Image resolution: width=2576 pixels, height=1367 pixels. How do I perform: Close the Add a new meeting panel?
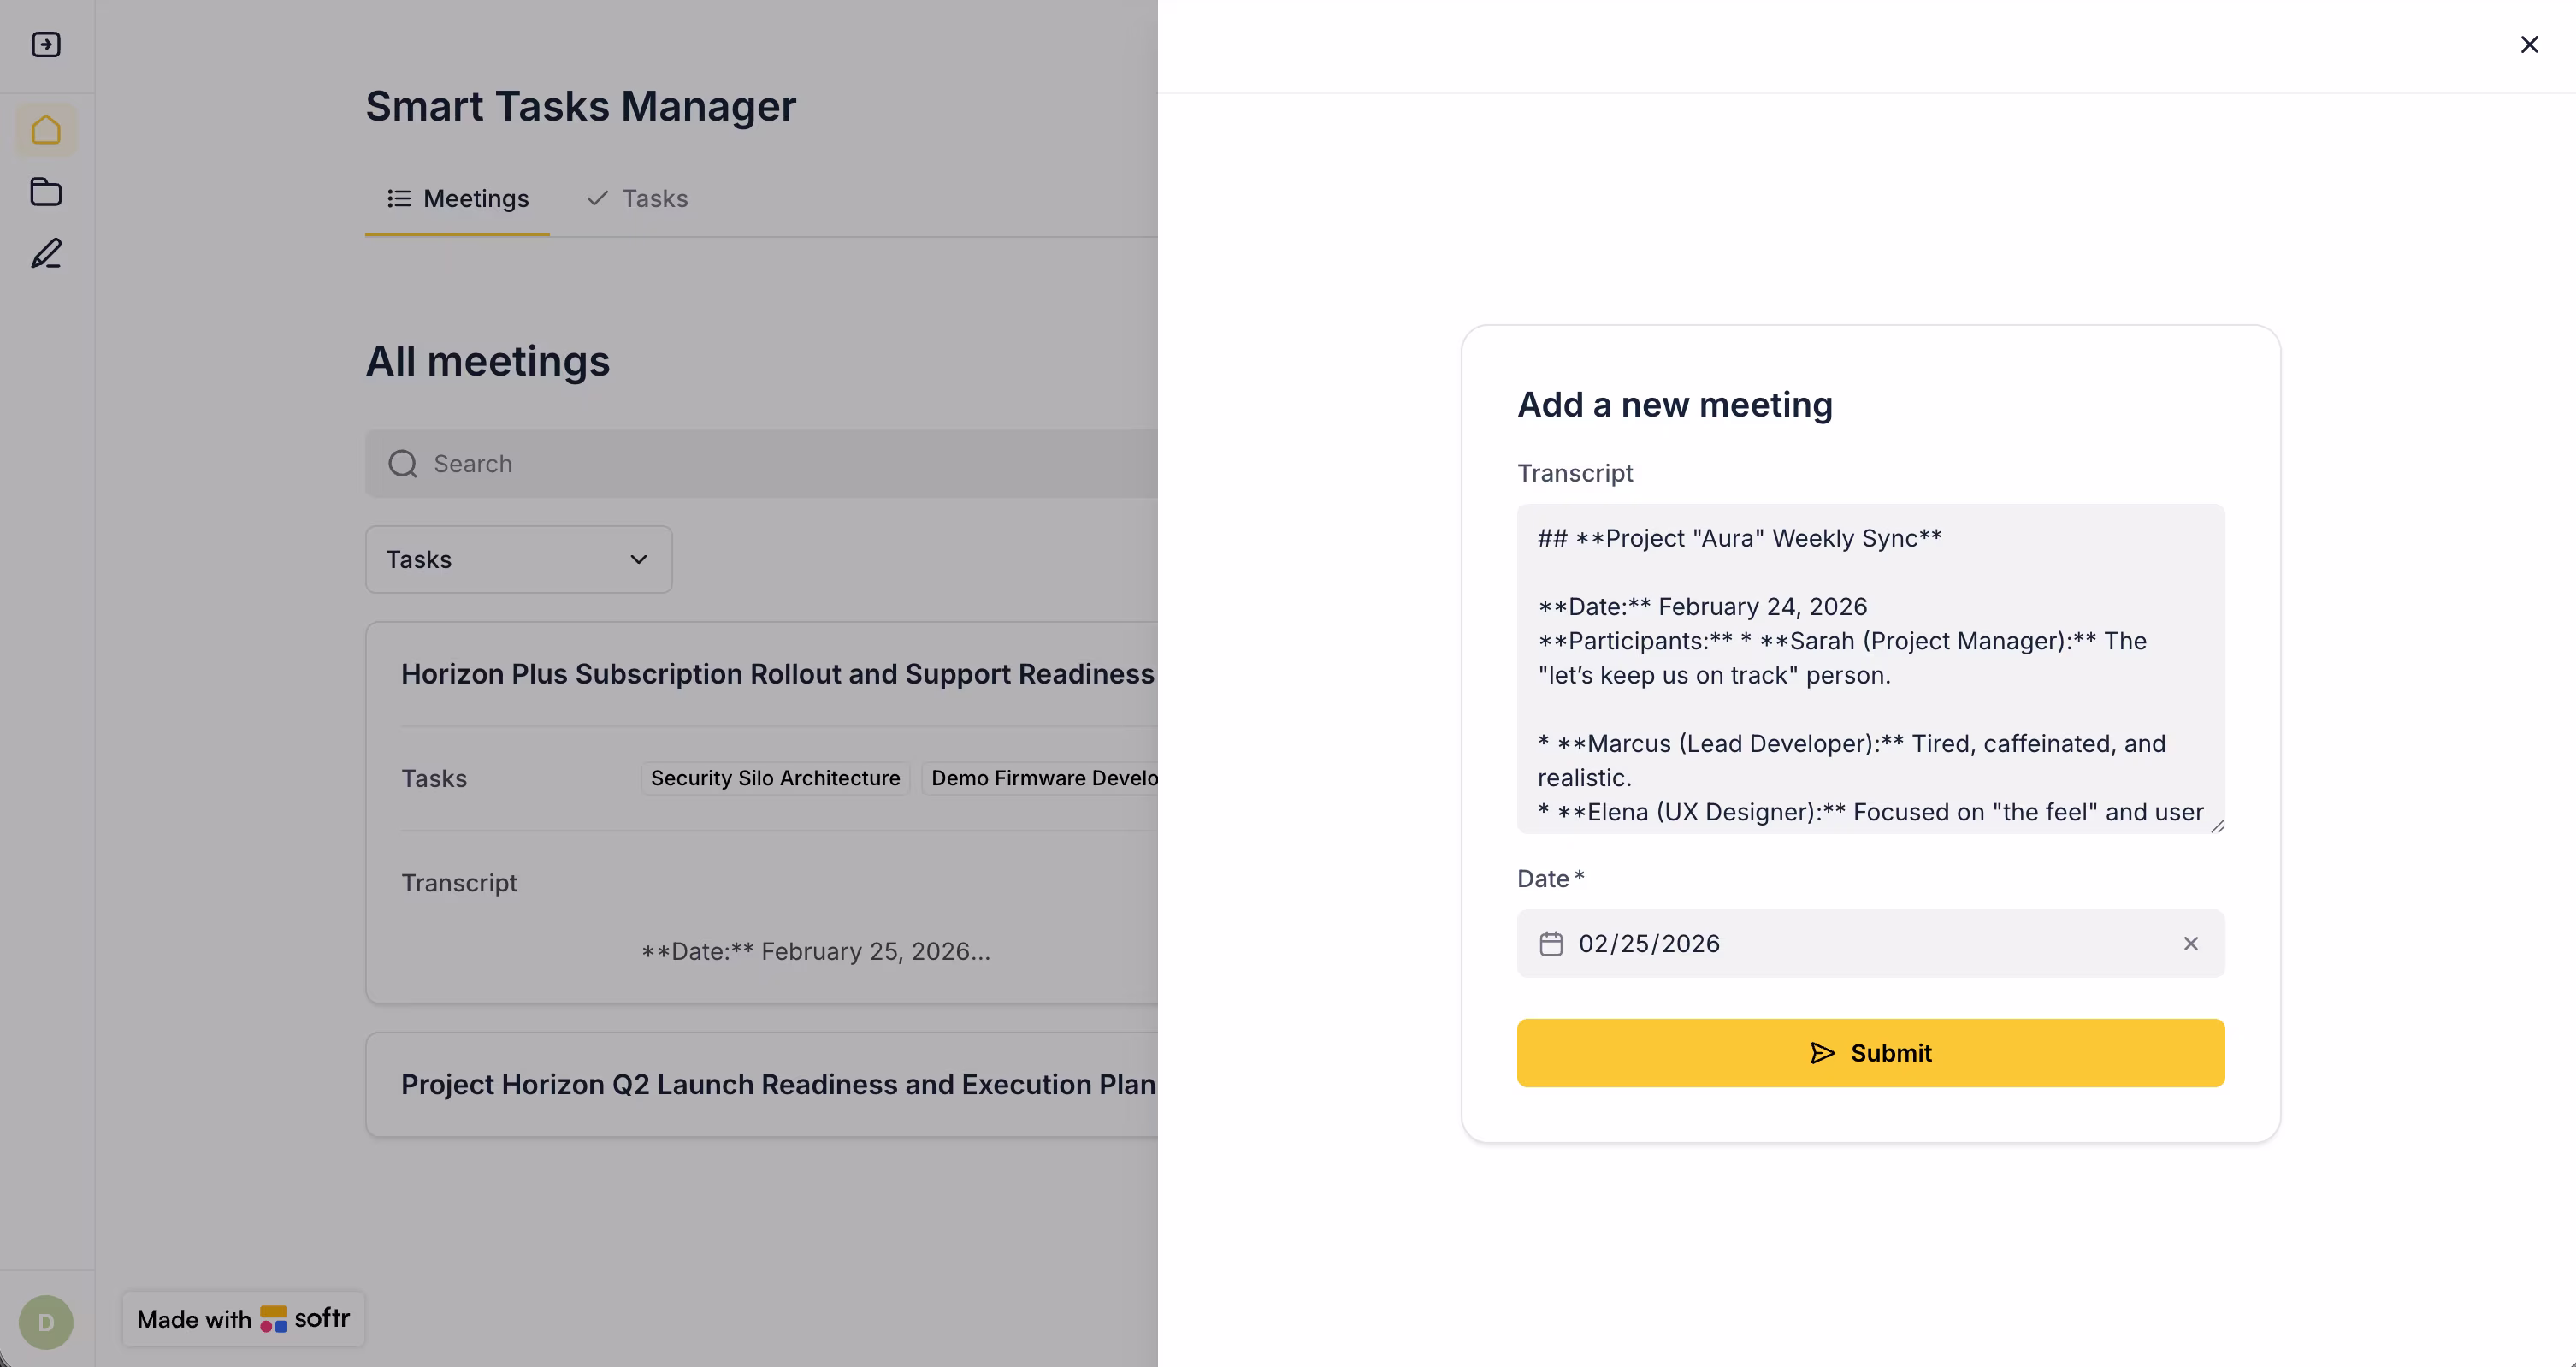tap(2530, 44)
